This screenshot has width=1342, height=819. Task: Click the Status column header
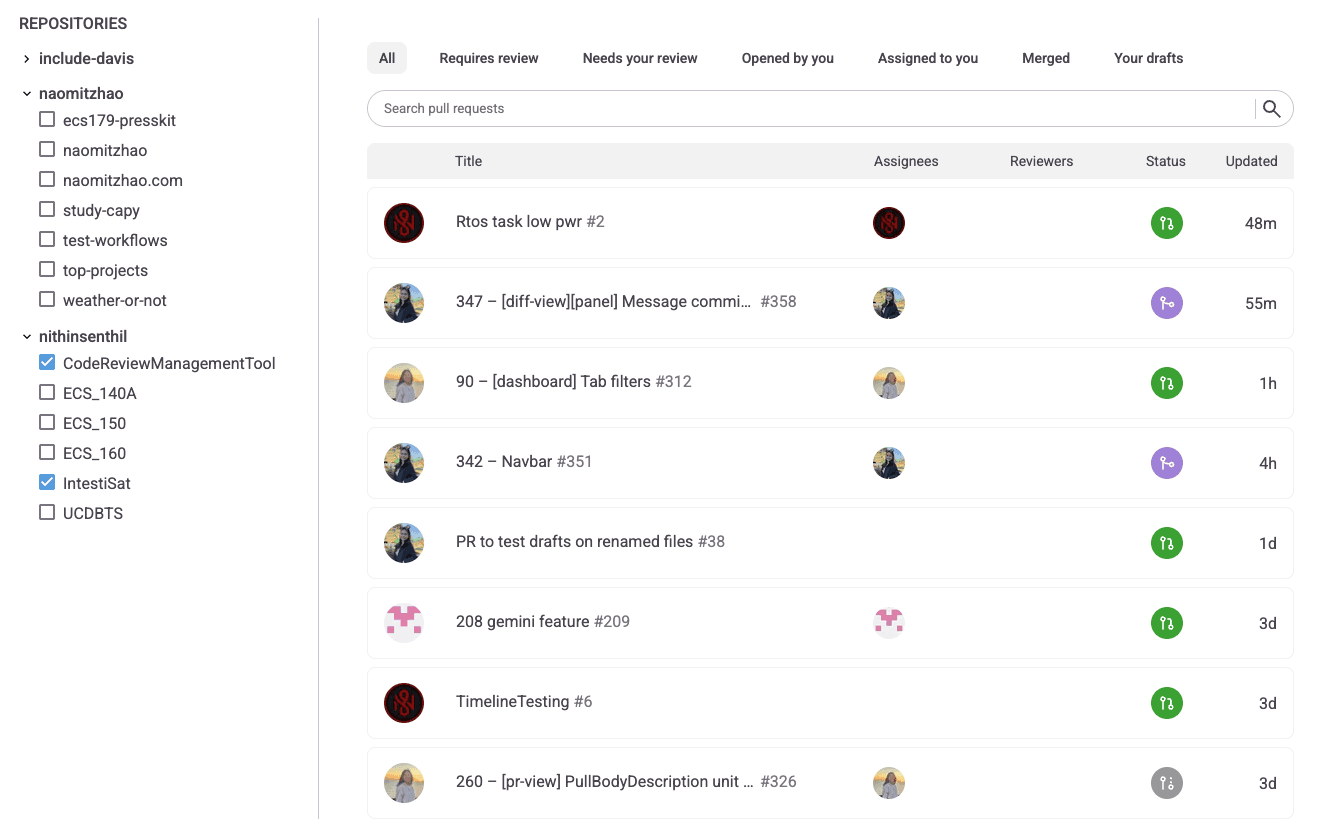point(1166,161)
